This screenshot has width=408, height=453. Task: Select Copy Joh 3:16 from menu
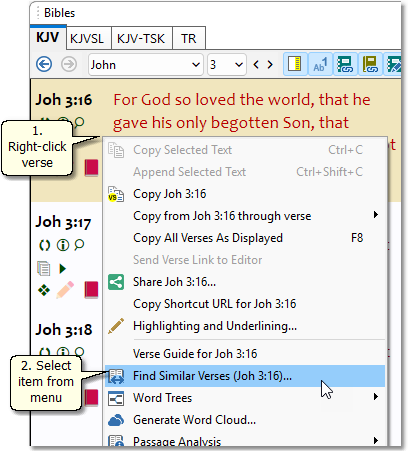(x=245, y=194)
